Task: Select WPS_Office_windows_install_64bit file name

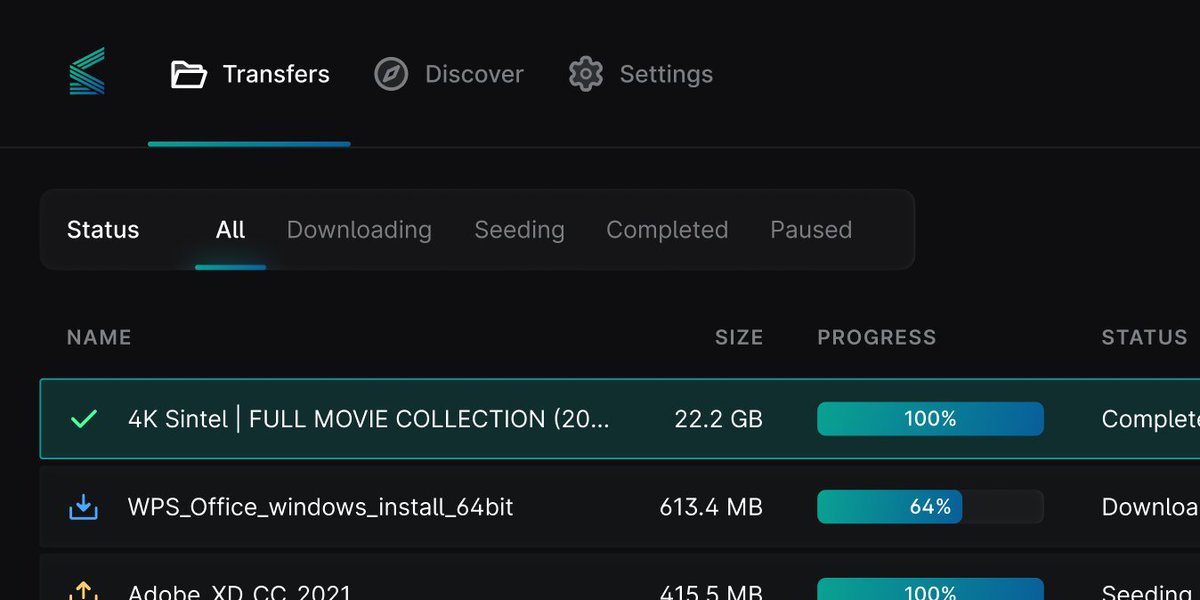Action: pyautogui.click(x=320, y=507)
